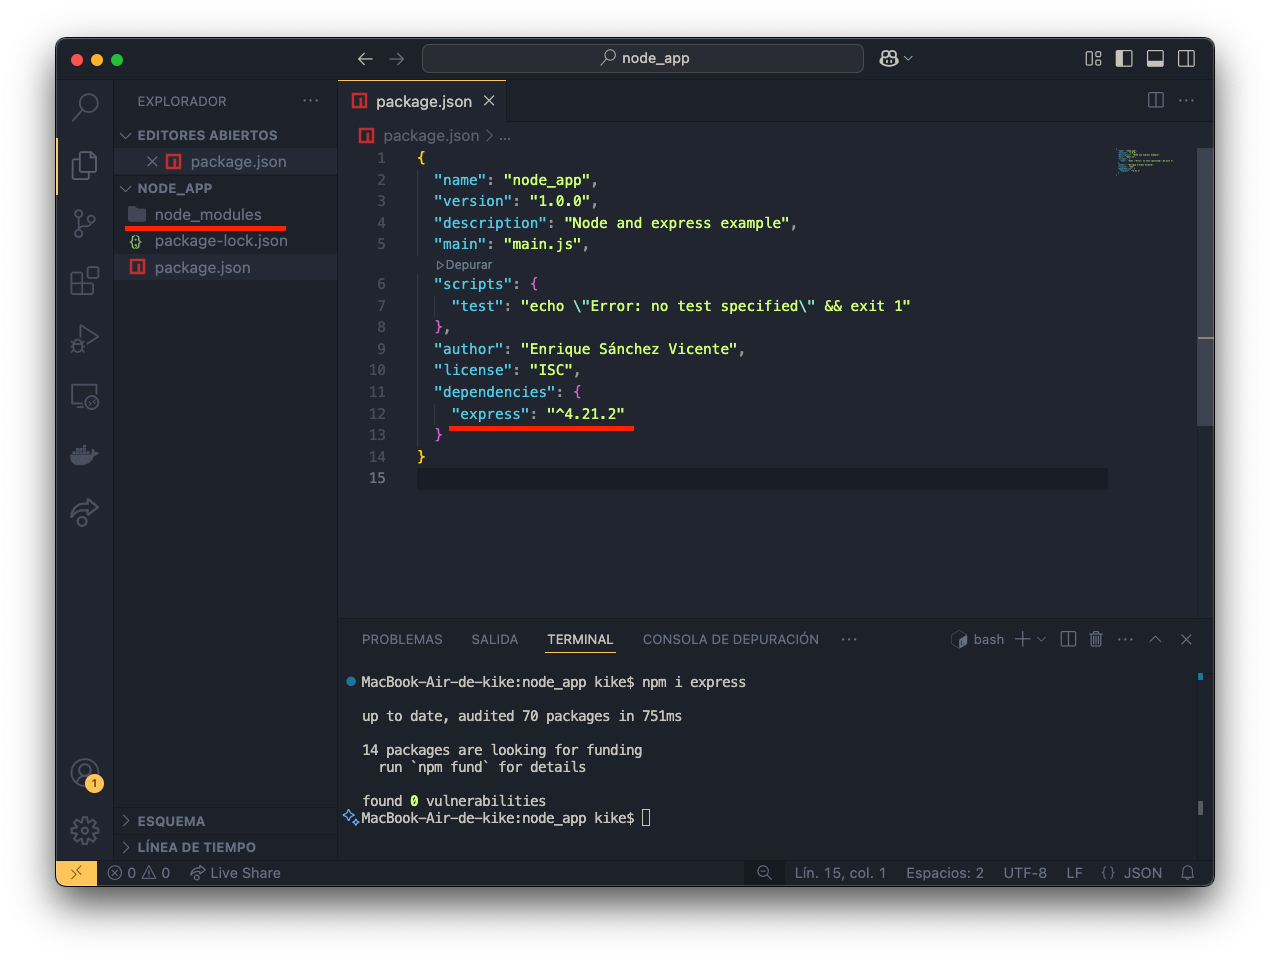Screen dimensions: 1270x960
Task: Open Customize Layout button
Action: (x=1093, y=59)
